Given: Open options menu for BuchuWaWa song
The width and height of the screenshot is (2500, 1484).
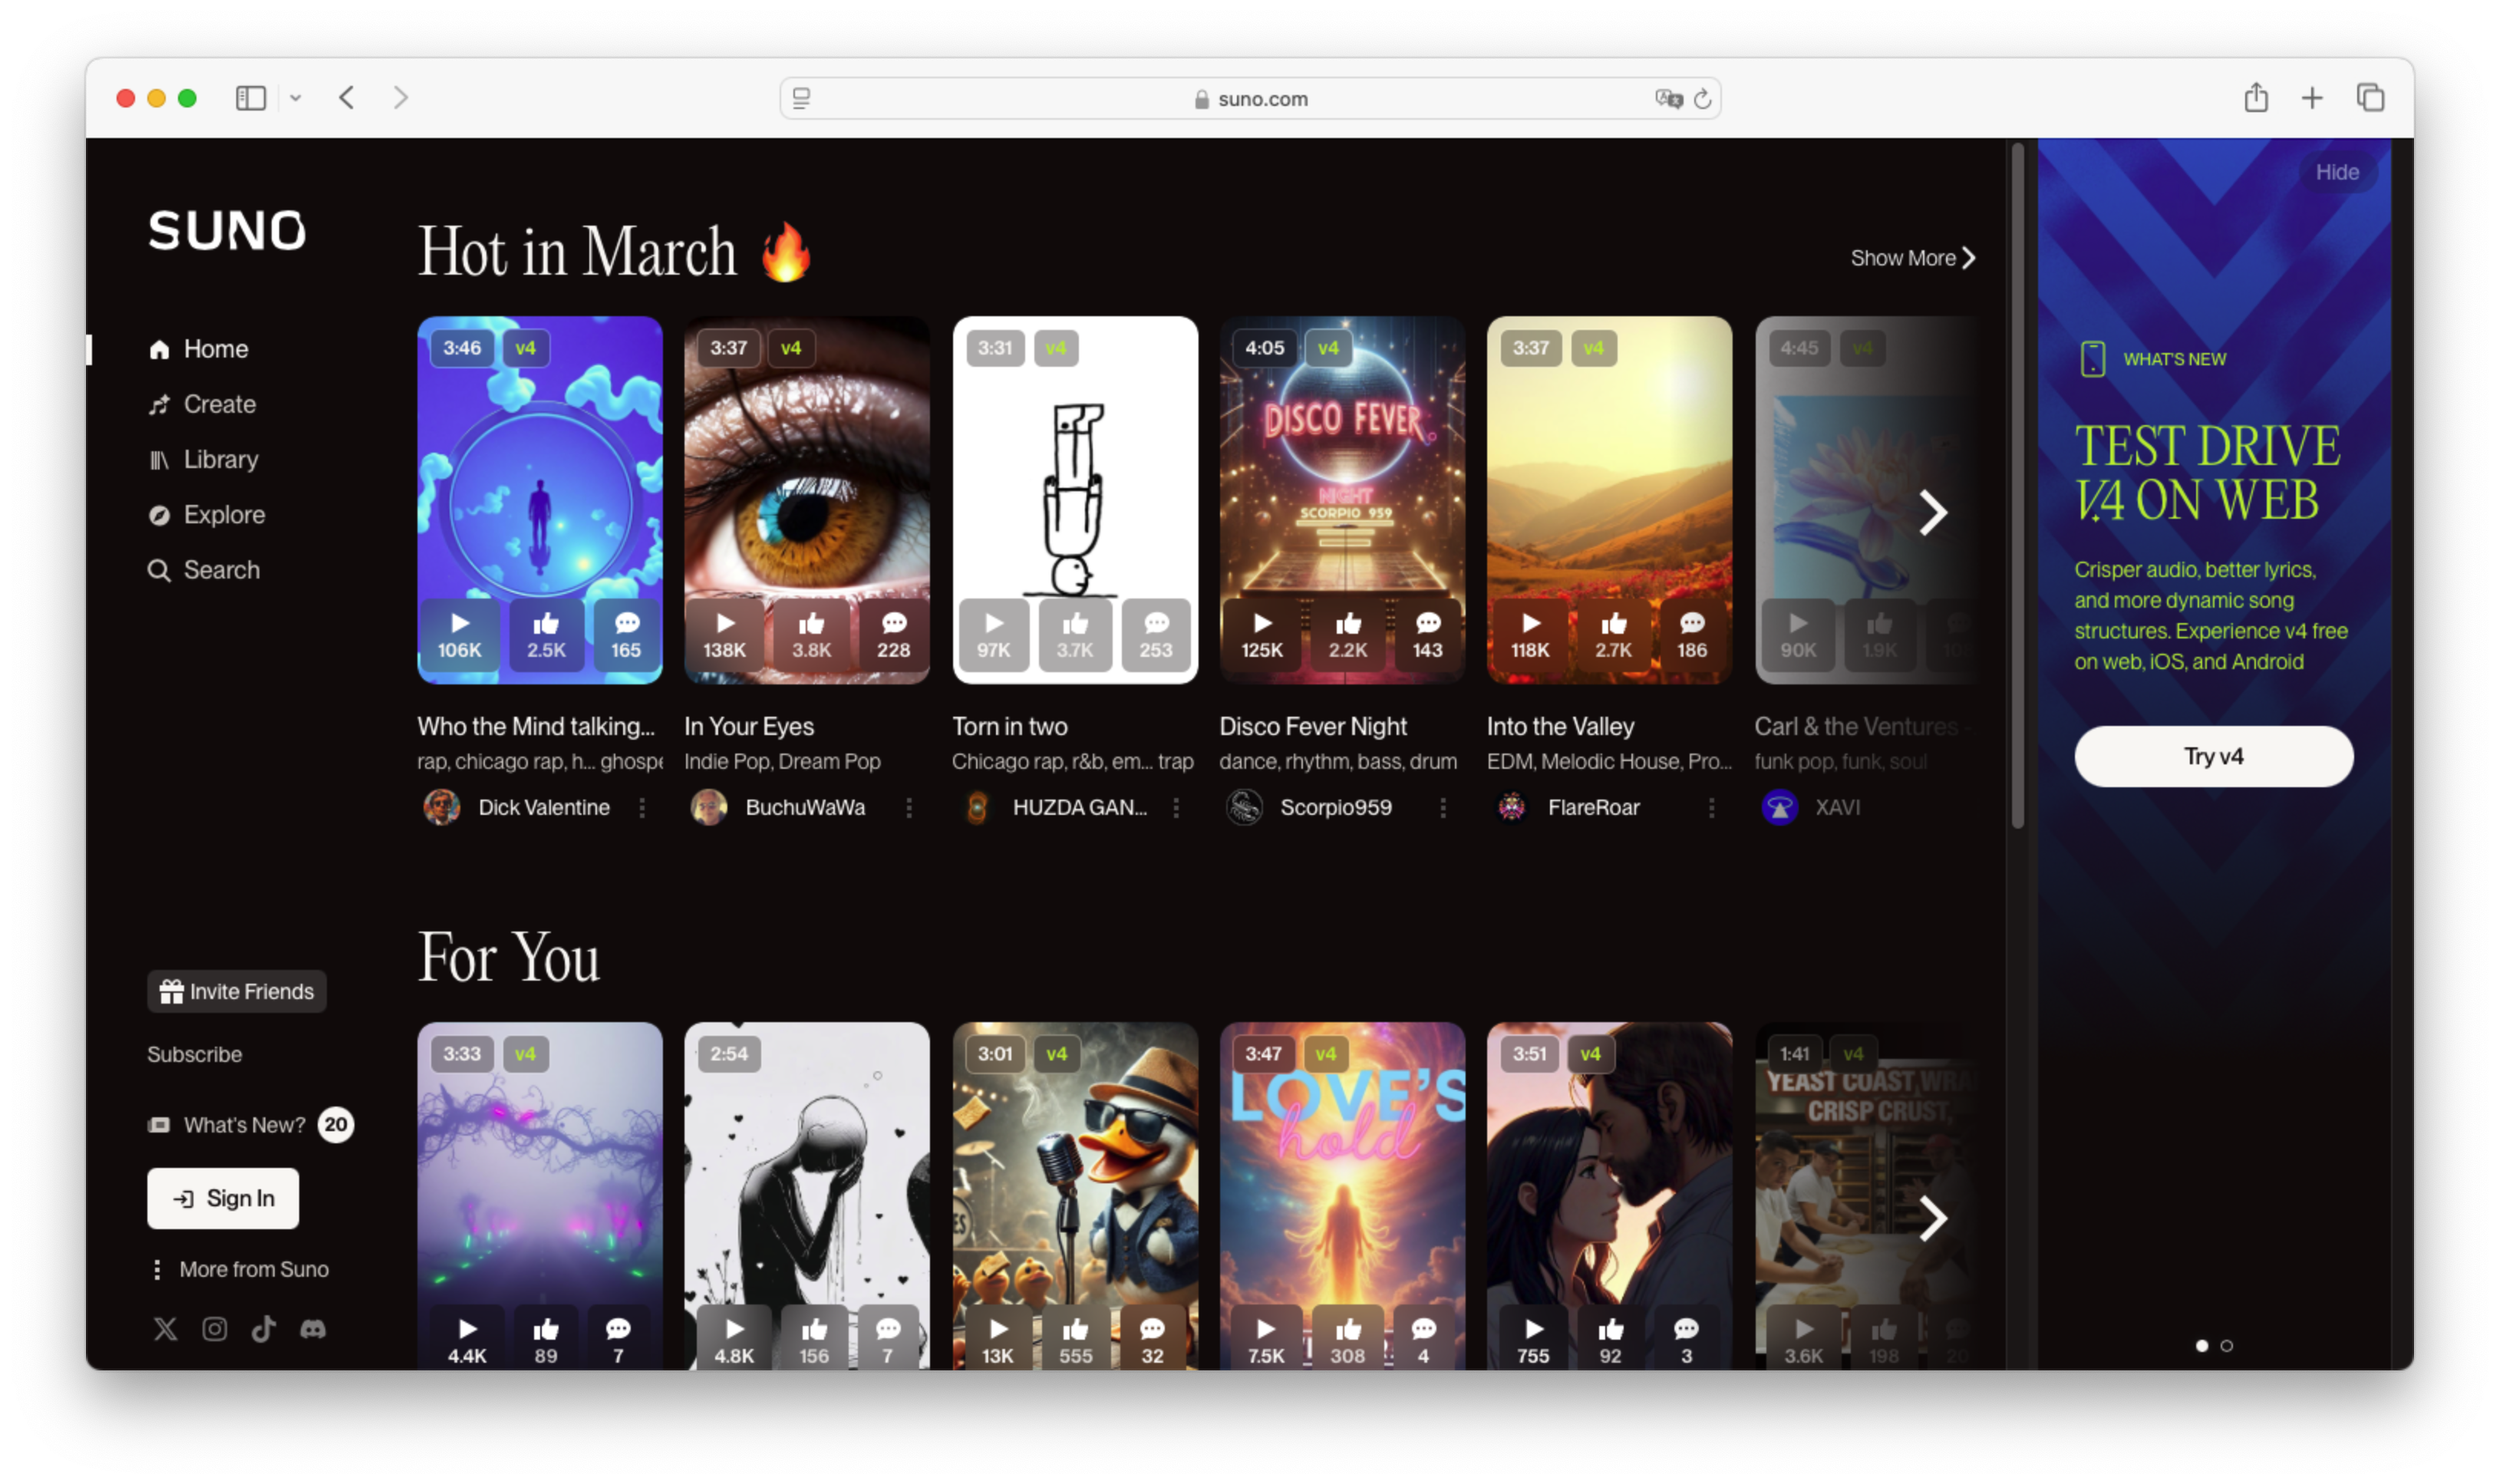Looking at the screenshot, I should pos(909,807).
